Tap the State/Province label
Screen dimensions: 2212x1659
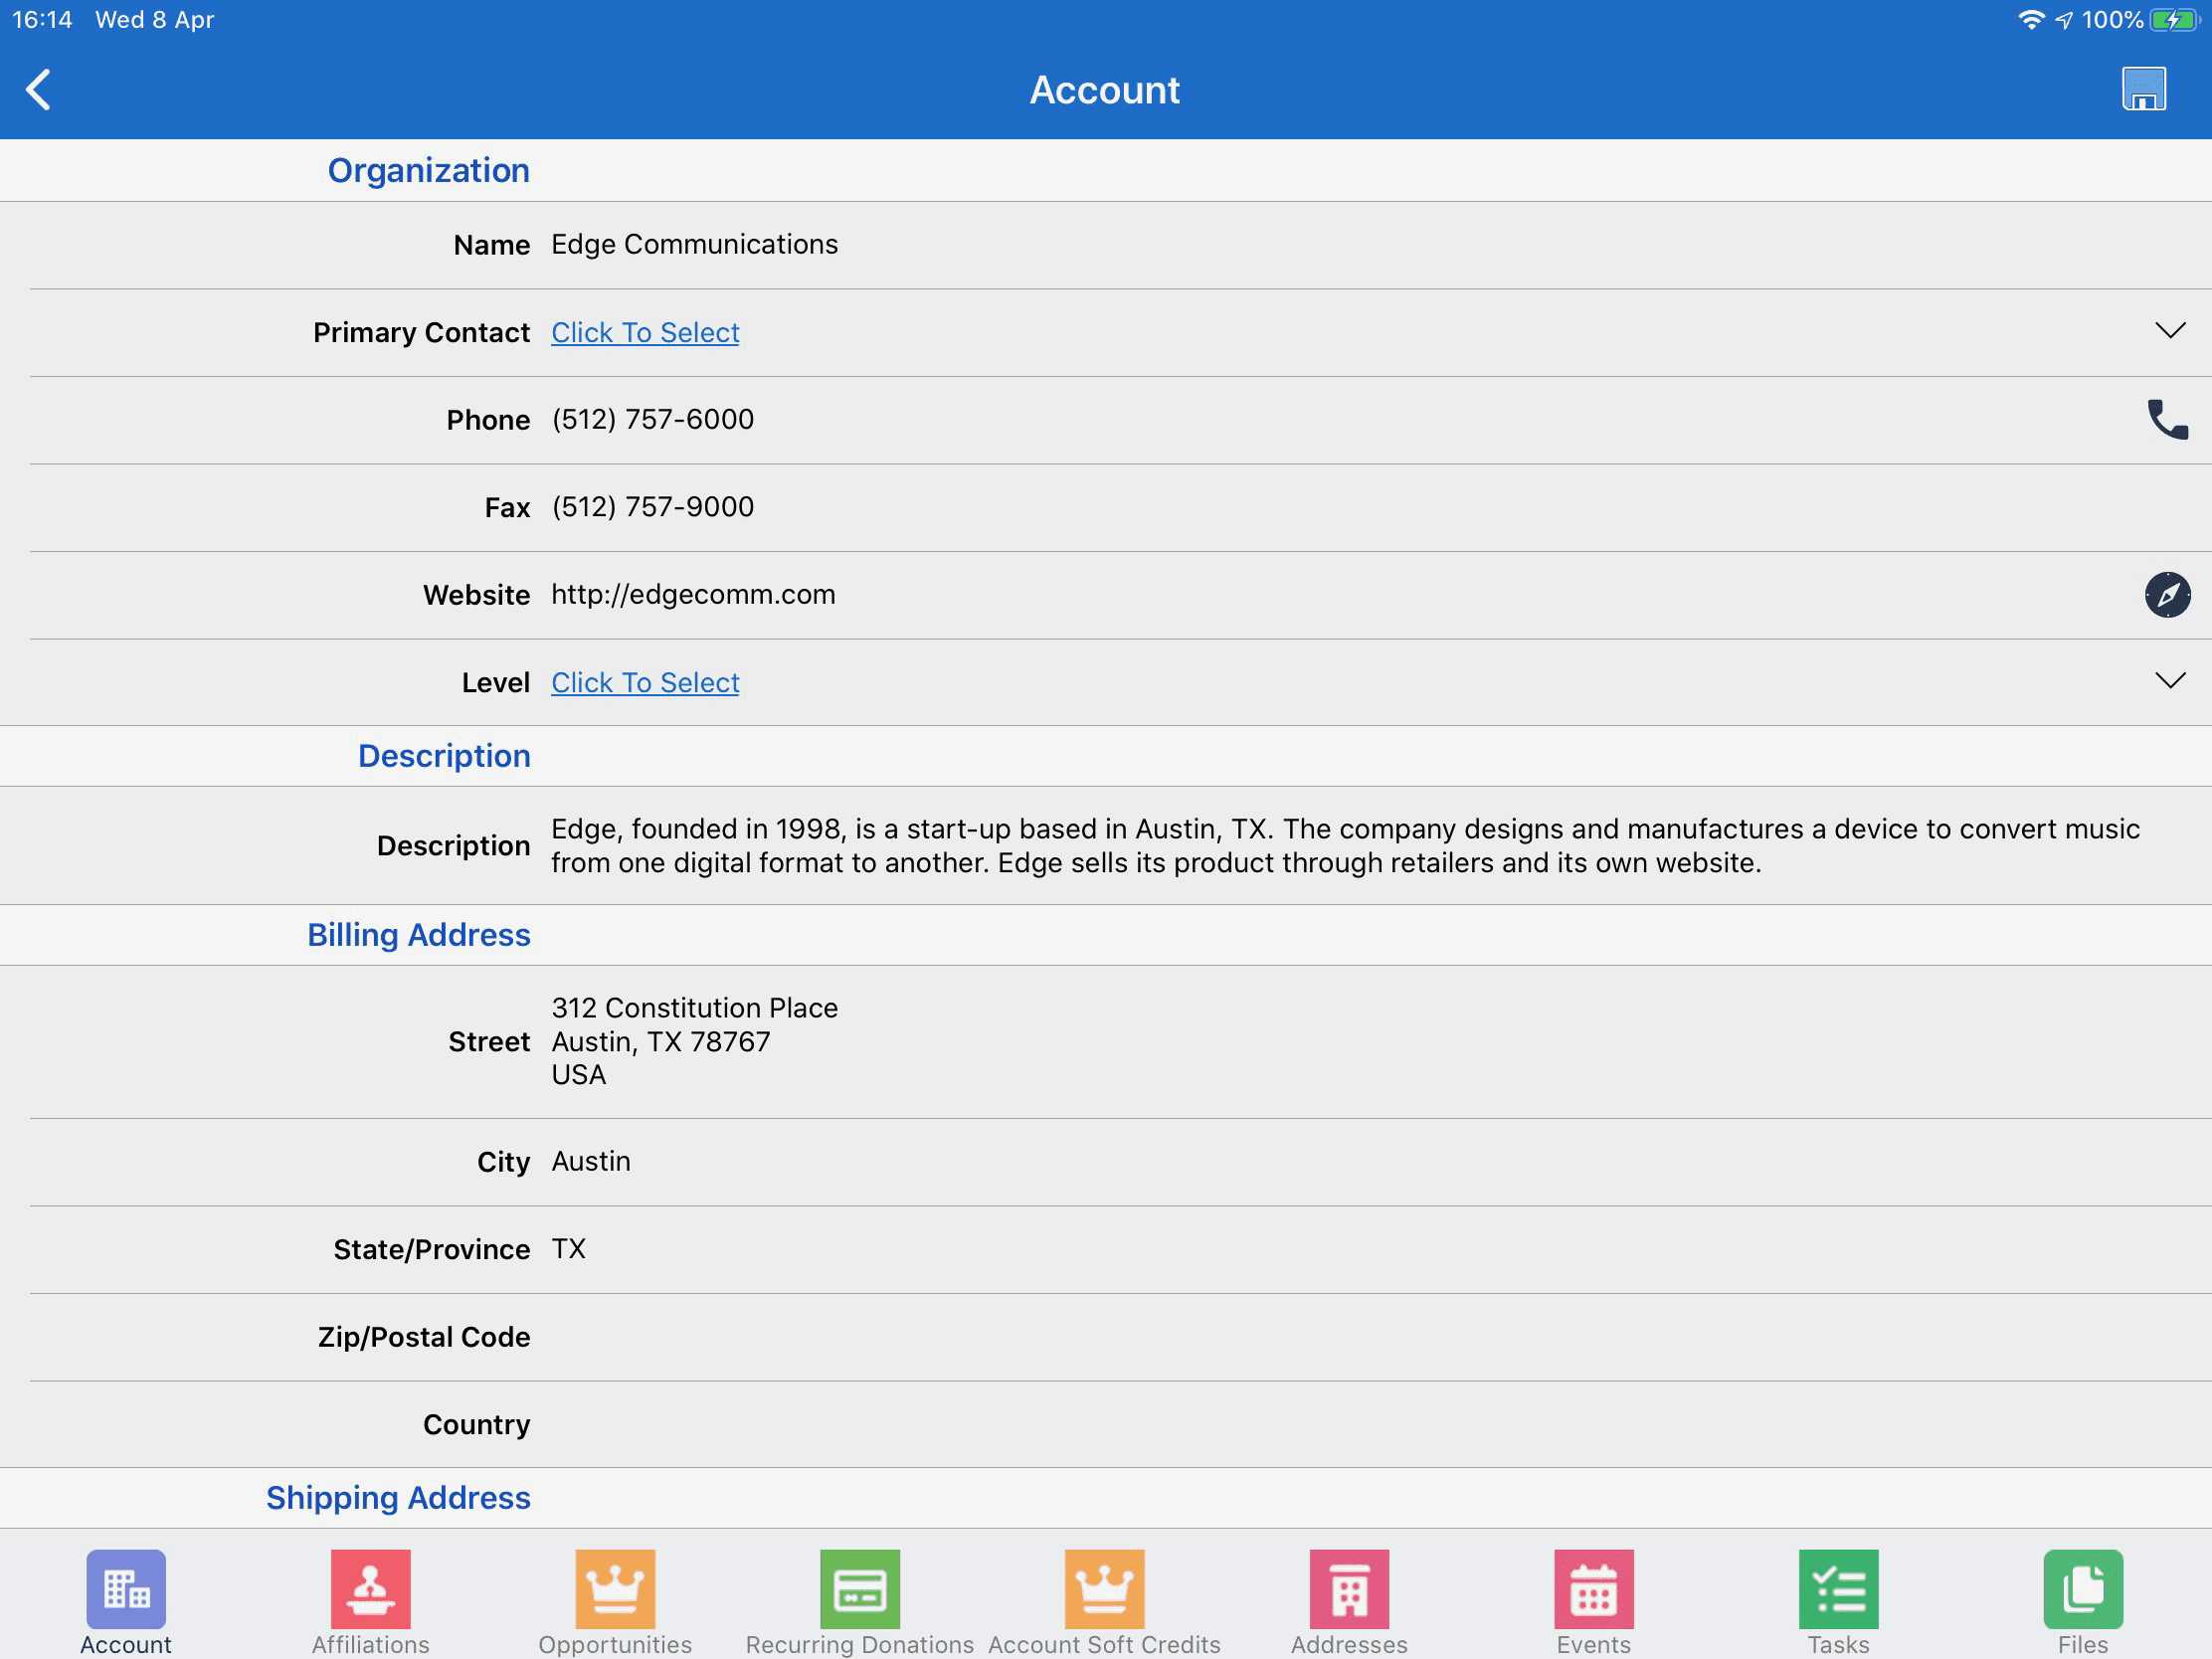(432, 1249)
